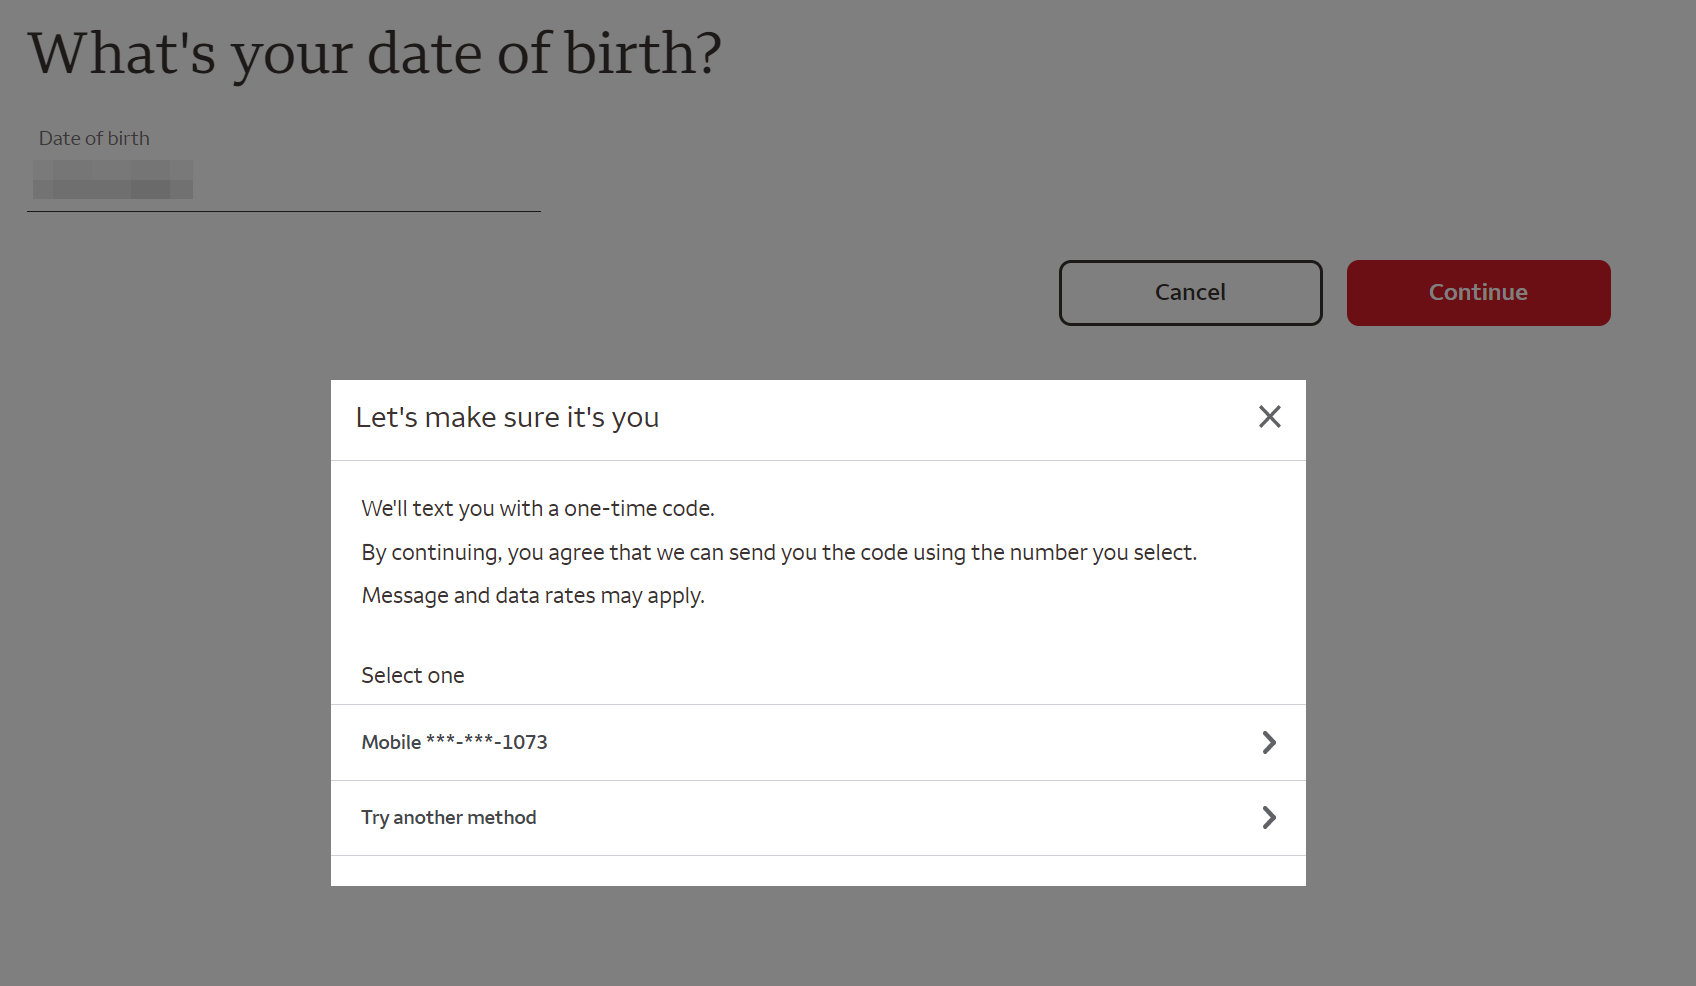The image size is (1696, 986).
Task: Click the underline beneath the date of birth field
Action: point(284,211)
